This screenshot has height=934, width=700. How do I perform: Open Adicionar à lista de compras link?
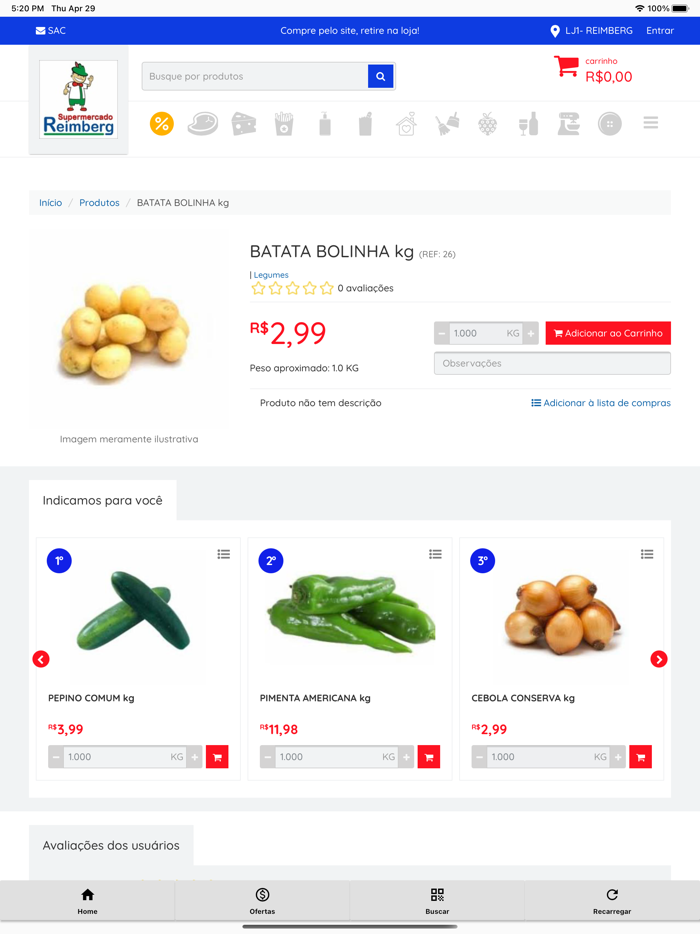coord(601,403)
